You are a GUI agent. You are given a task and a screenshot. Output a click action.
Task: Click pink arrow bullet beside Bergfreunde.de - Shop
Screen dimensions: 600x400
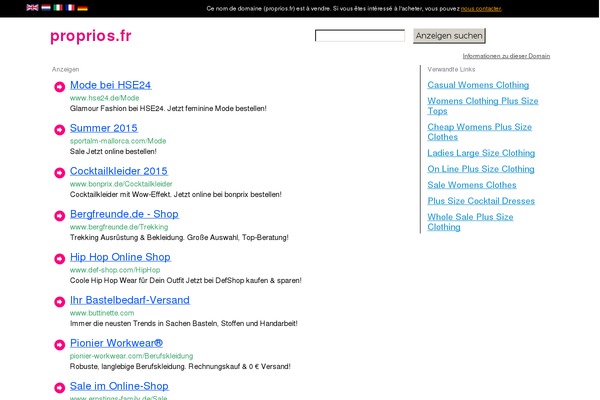point(59,216)
